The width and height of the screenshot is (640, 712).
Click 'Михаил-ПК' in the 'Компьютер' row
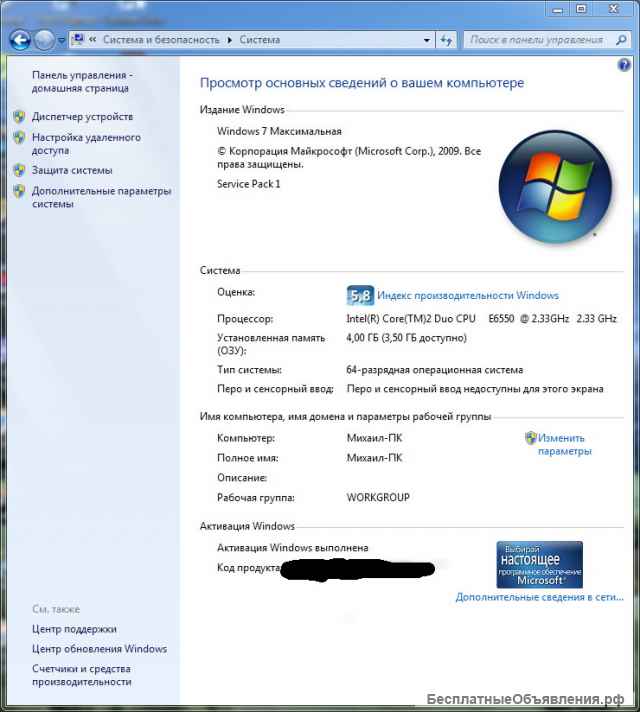coord(374,438)
